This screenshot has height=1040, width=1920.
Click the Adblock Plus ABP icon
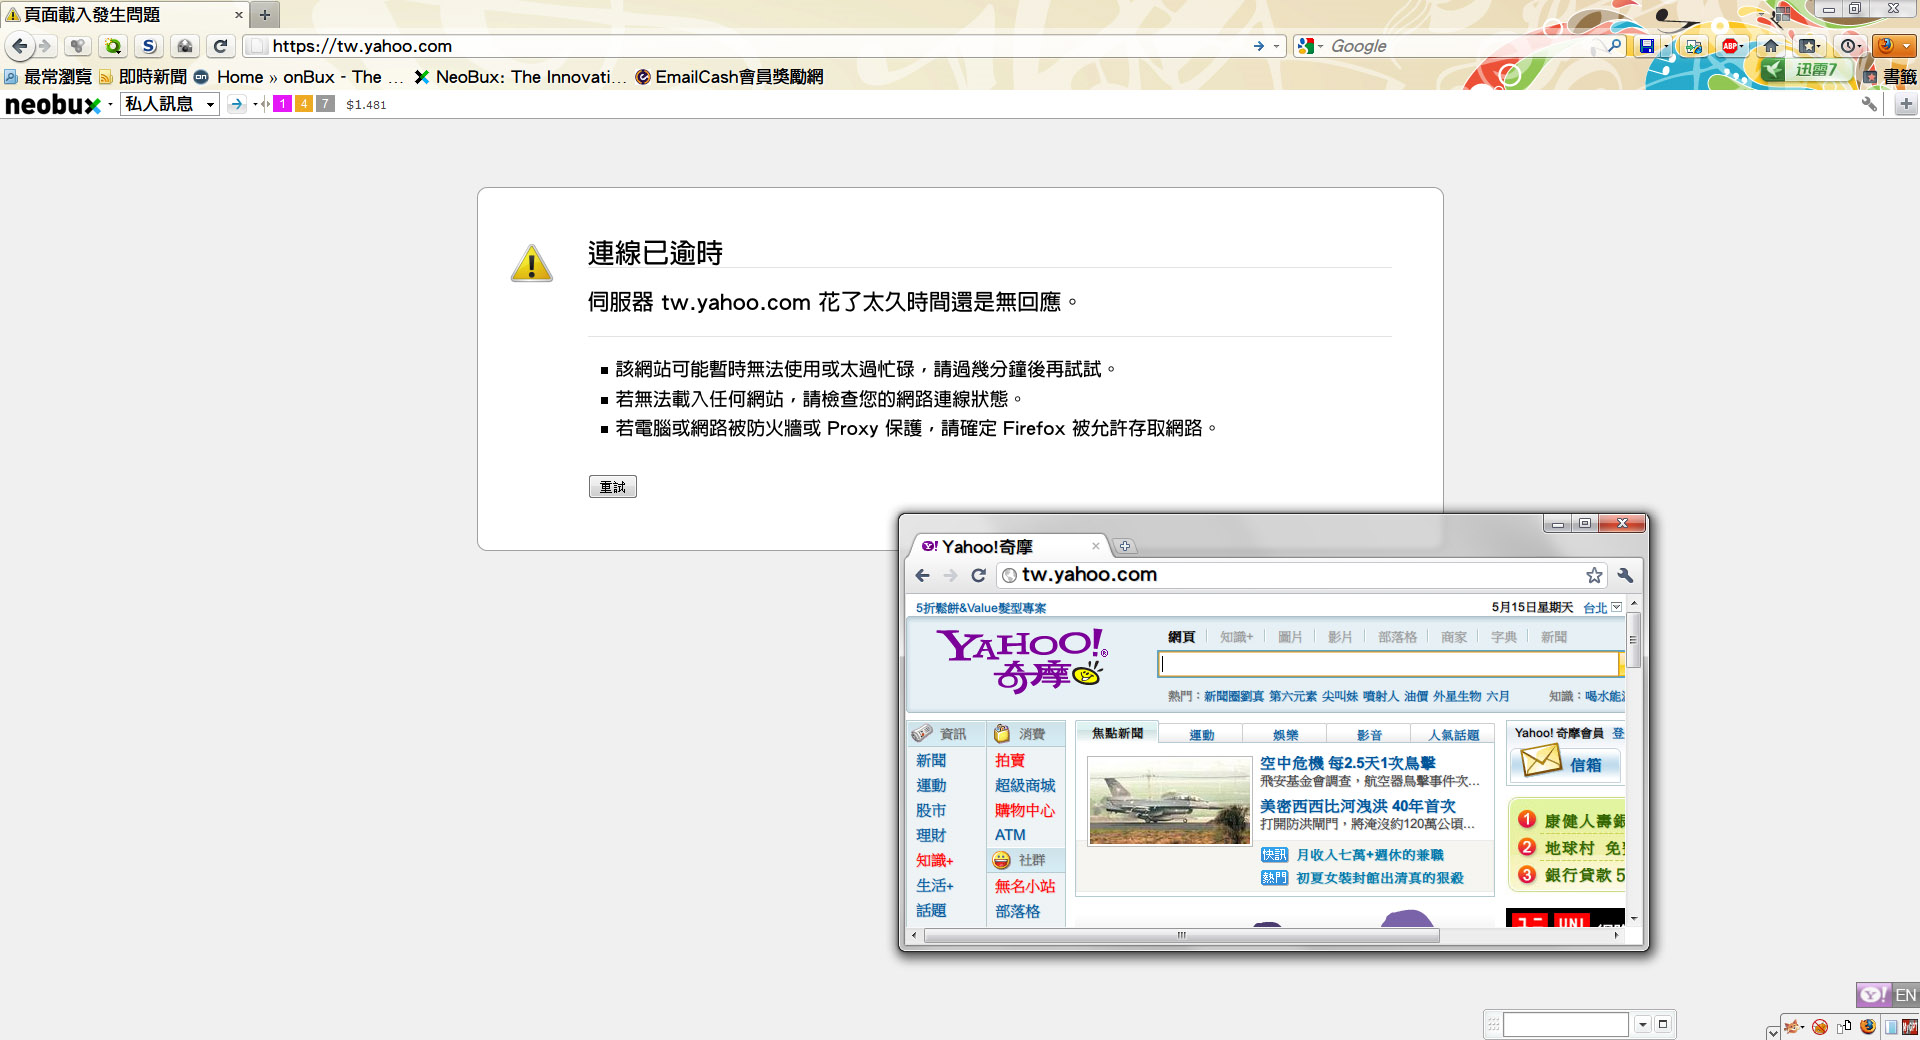tap(1729, 46)
